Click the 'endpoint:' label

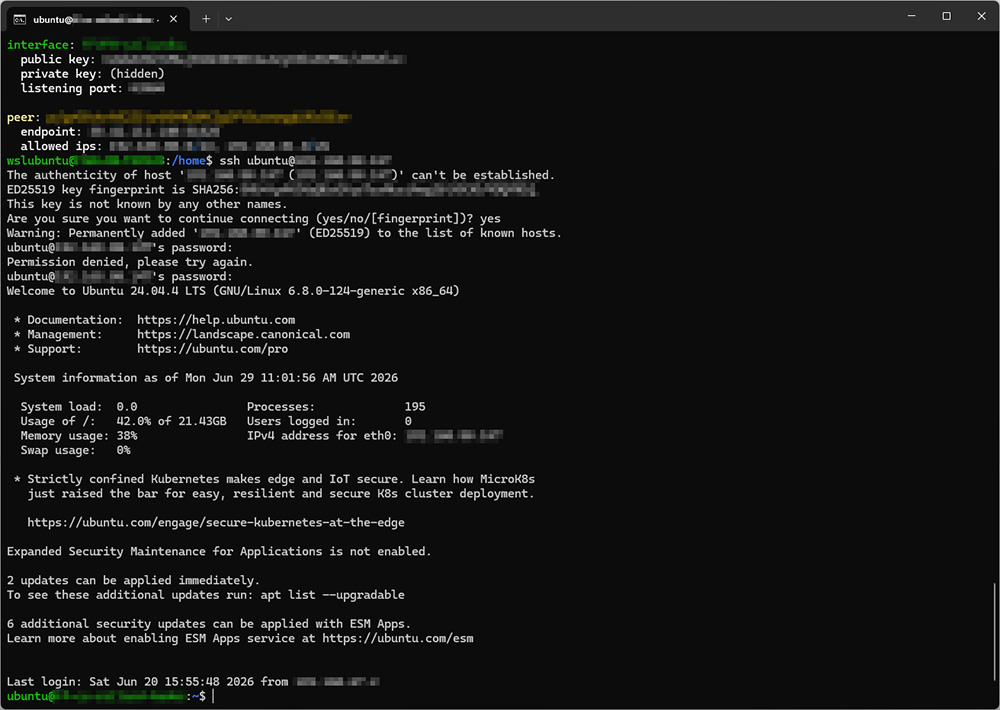(x=51, y=131)
